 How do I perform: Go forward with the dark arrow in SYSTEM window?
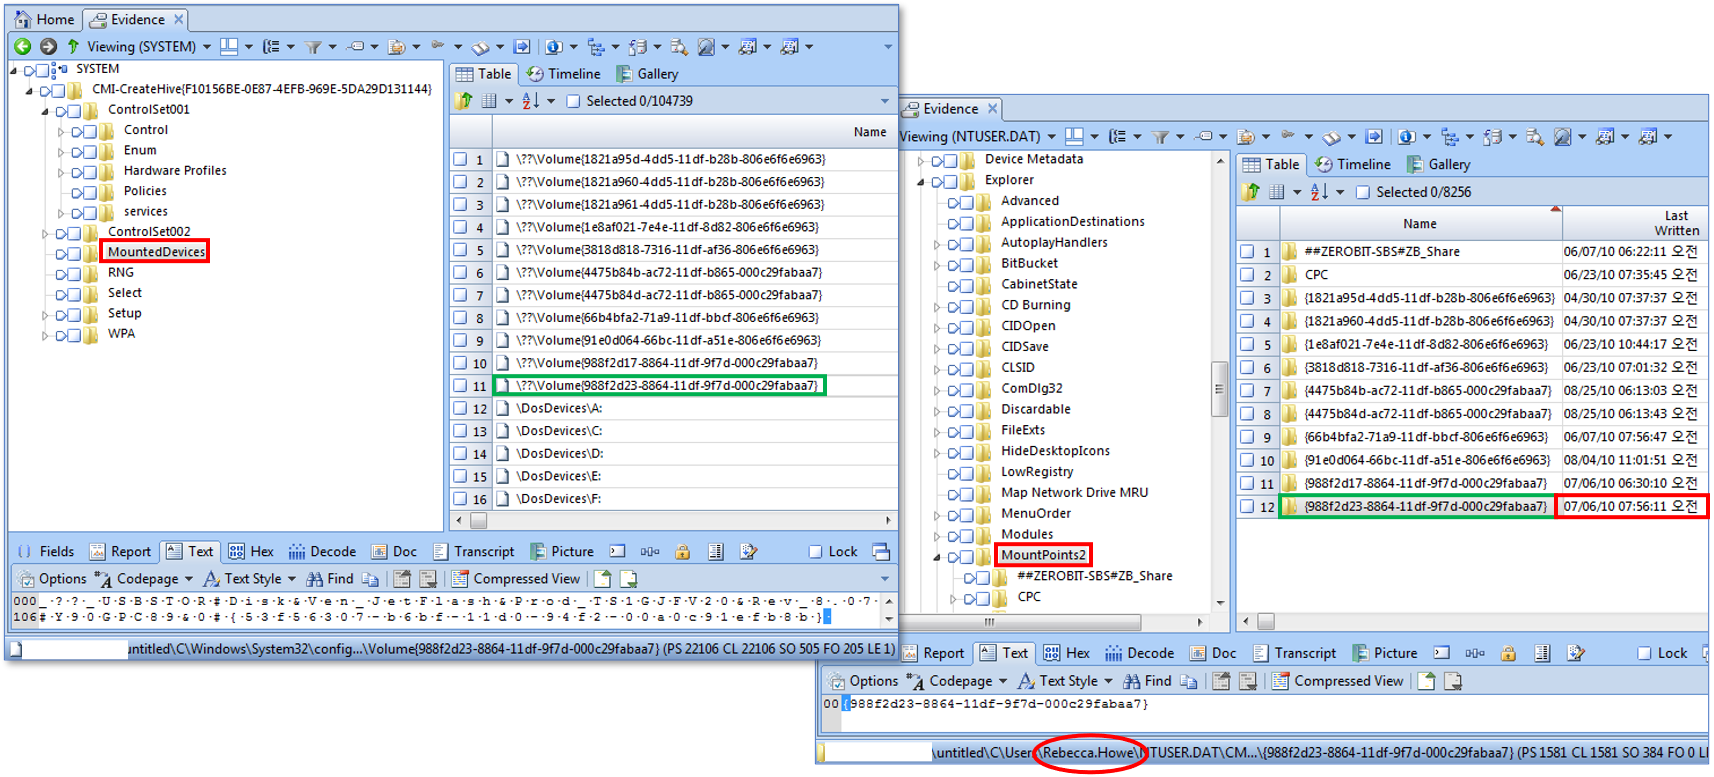click(48, 46)
